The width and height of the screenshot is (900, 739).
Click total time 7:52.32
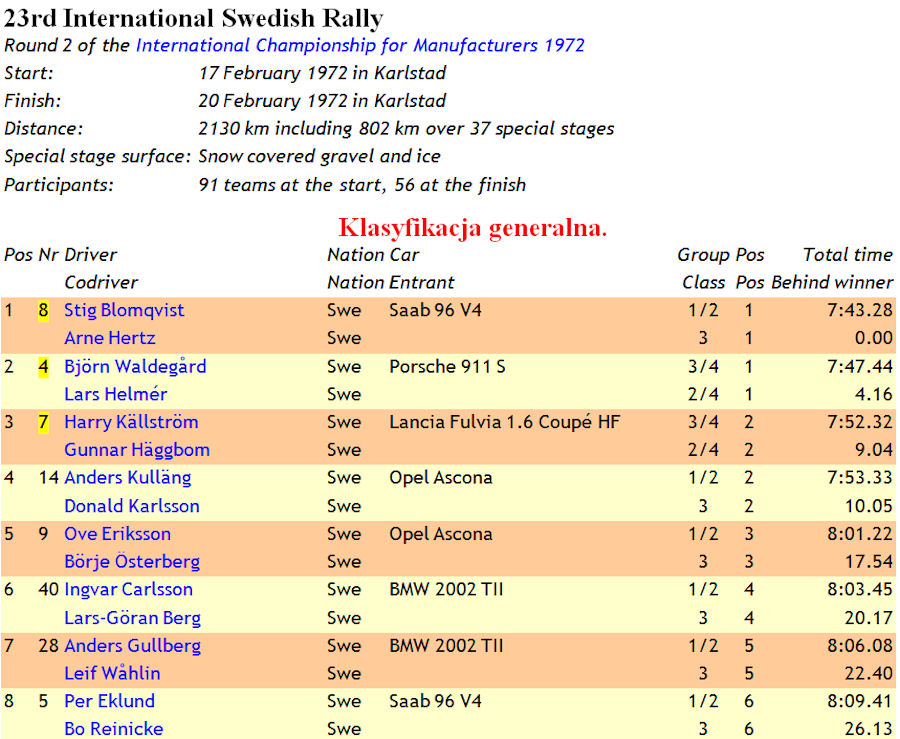[859, 422]
